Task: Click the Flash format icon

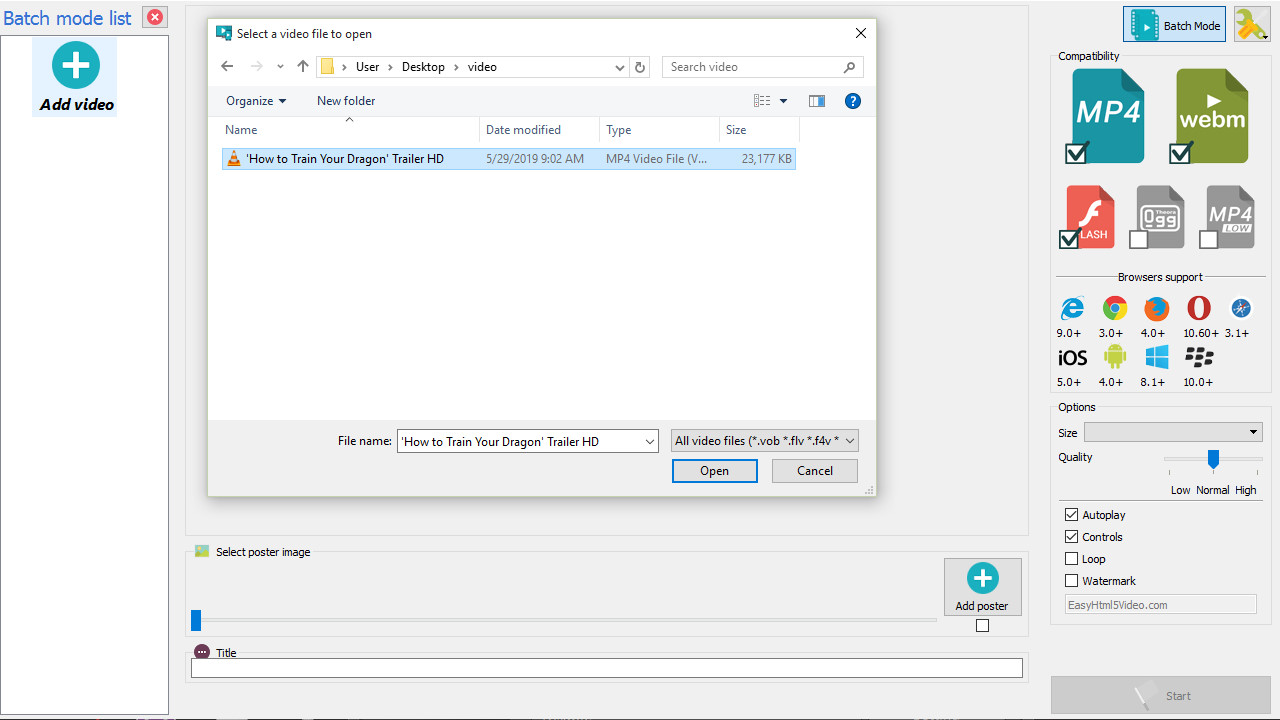Action: click(x=1091, y=214)
